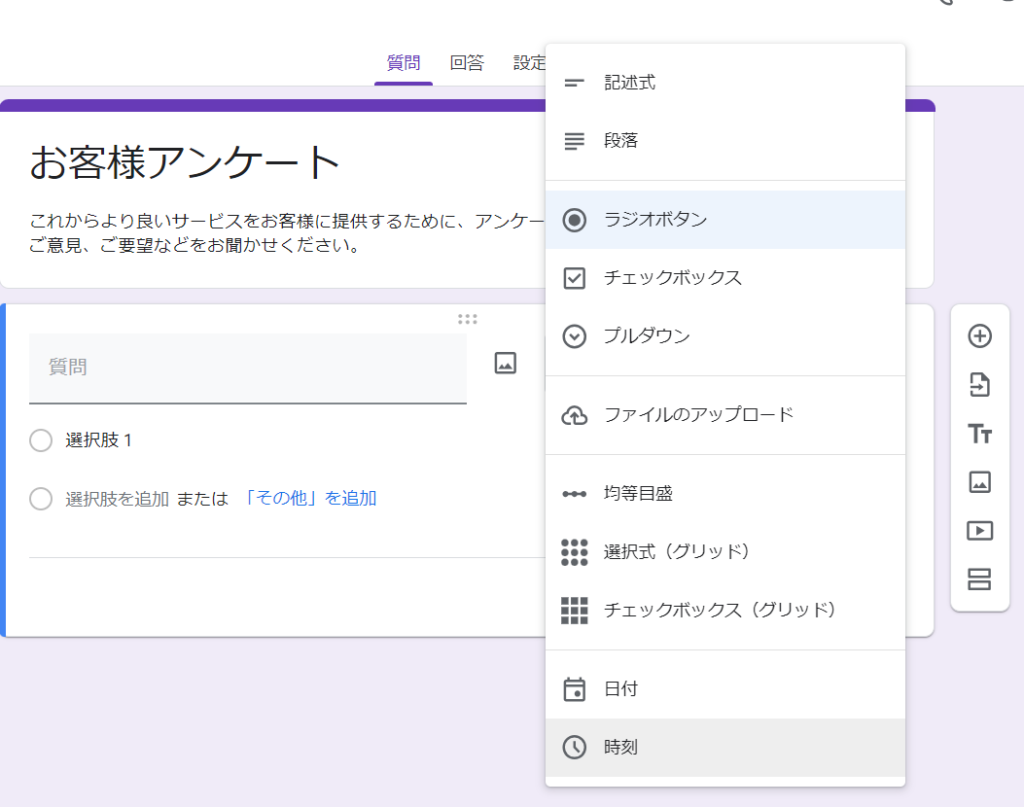Click the add question plus icon

pos(980,336)
